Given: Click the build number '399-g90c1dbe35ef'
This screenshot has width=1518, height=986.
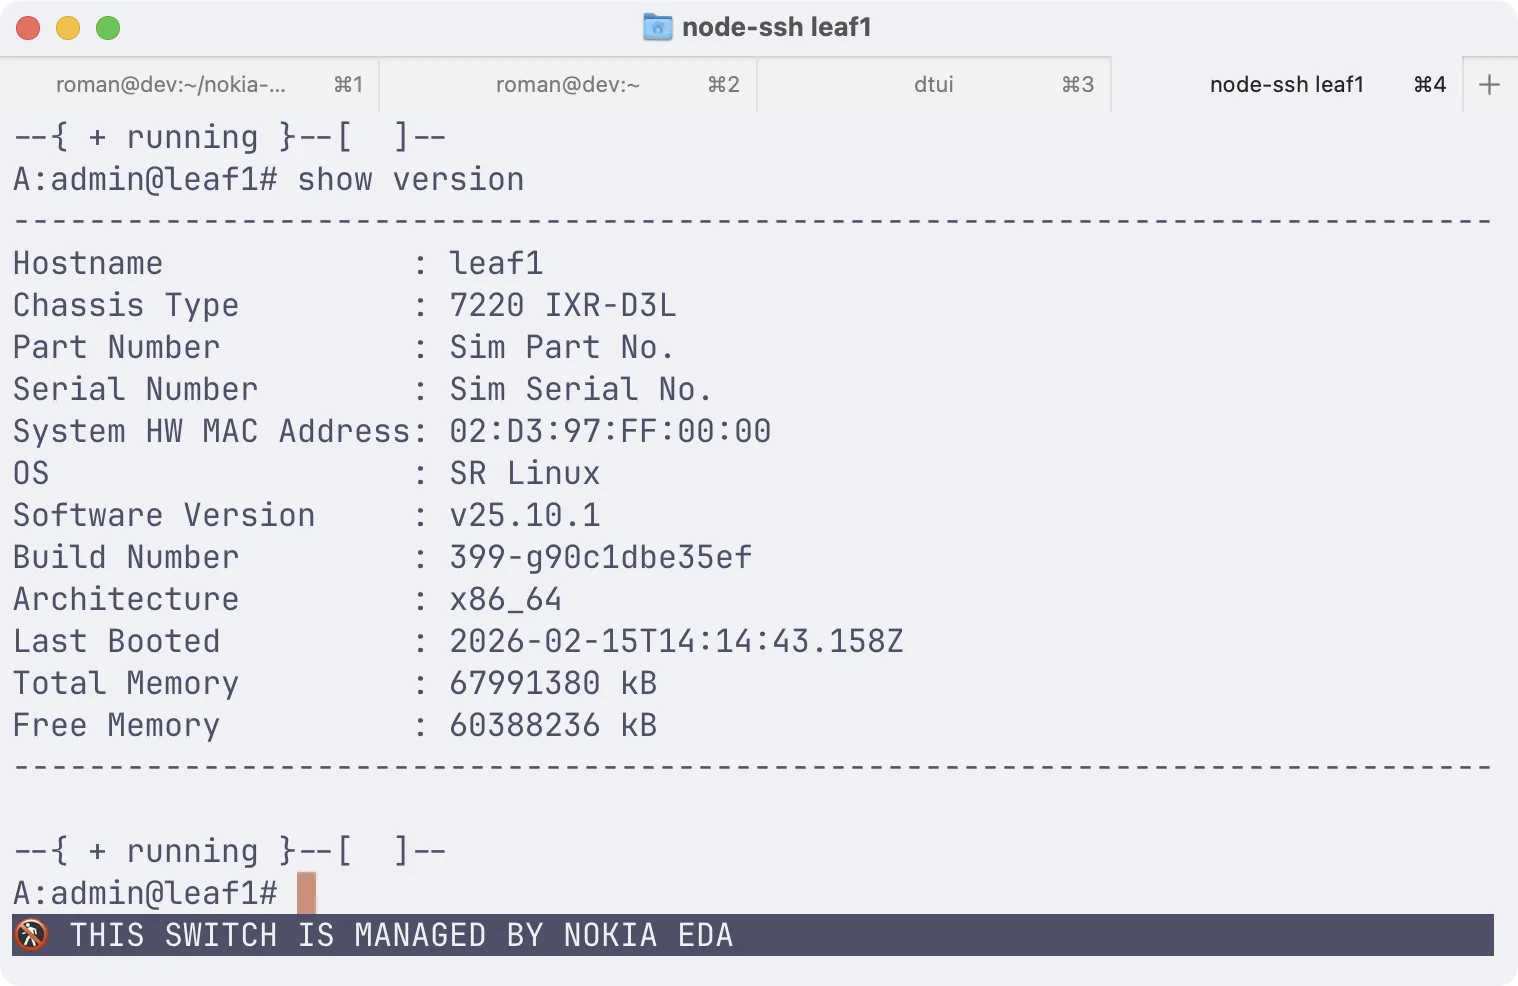Looking at the screenshot, I should [601, 557].
